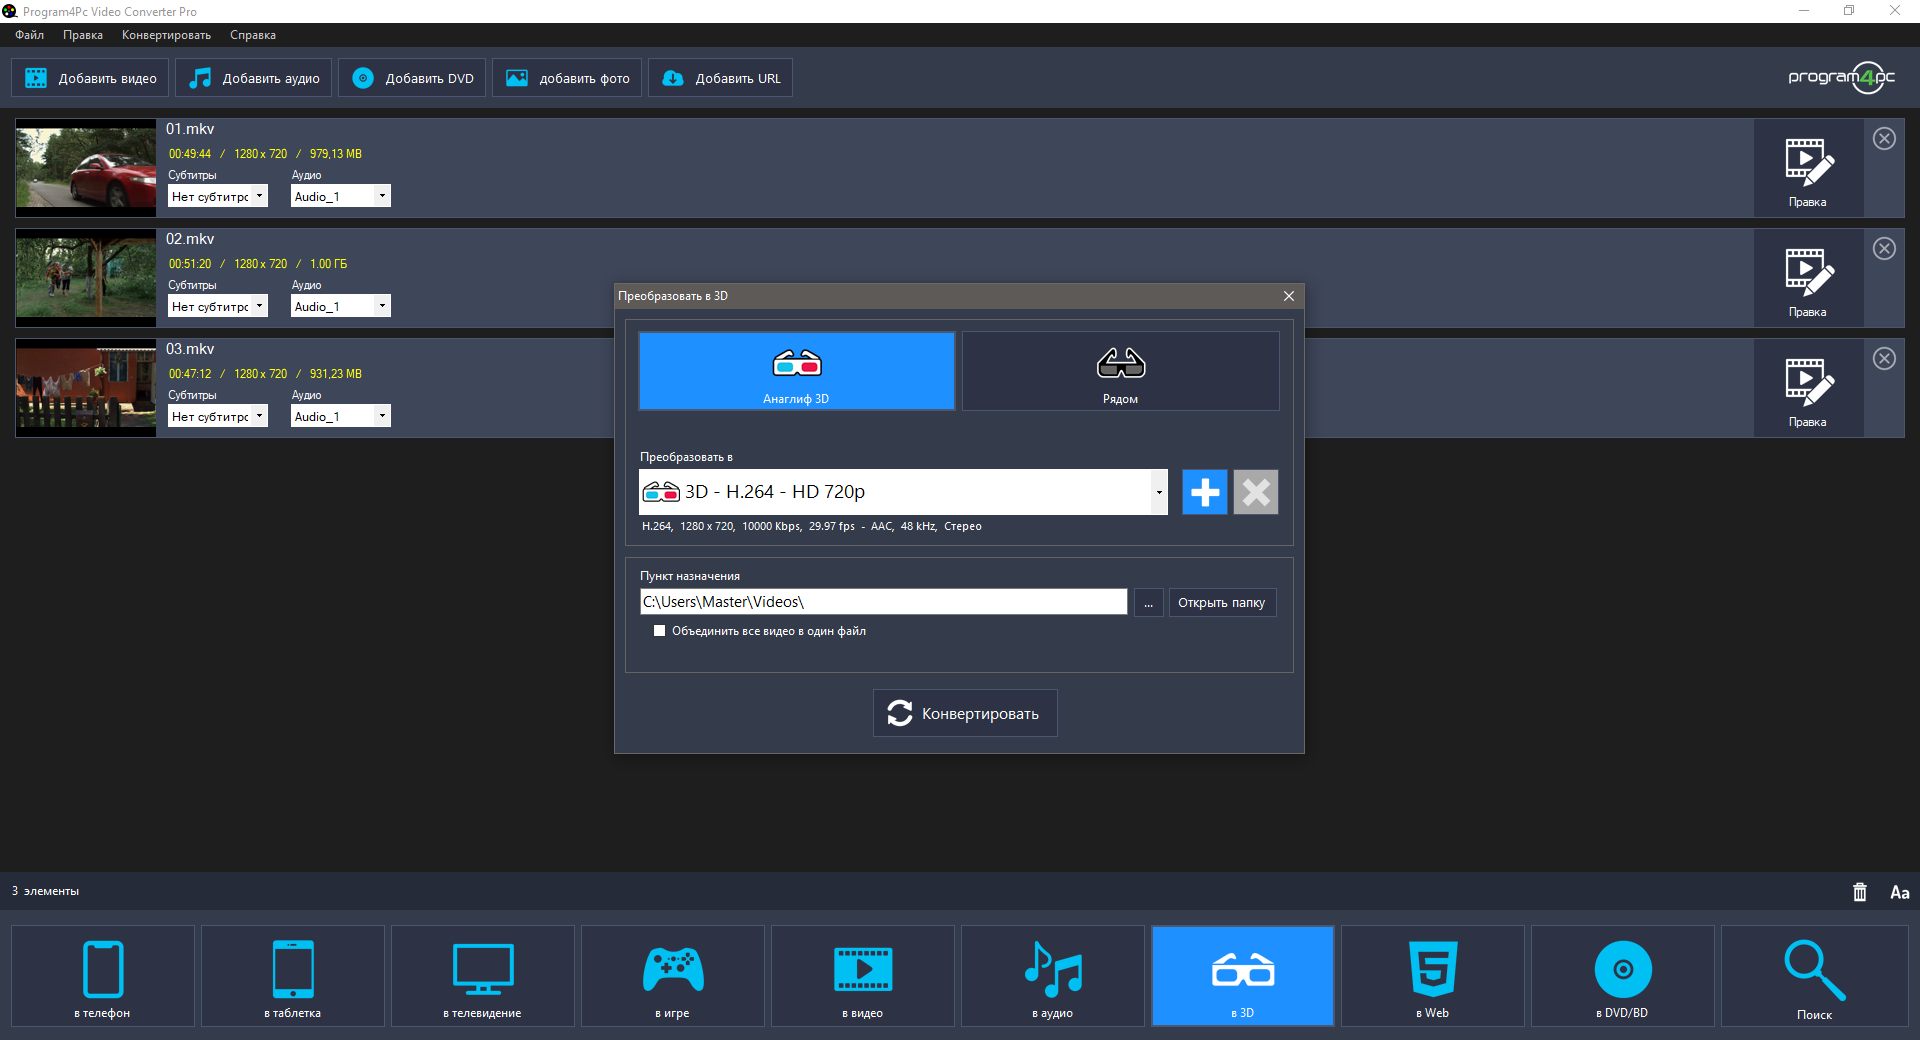Enable merging all videos into one file
Image resolution: width=1920 pixels, height=1040 pixels.
coord(659,631)
